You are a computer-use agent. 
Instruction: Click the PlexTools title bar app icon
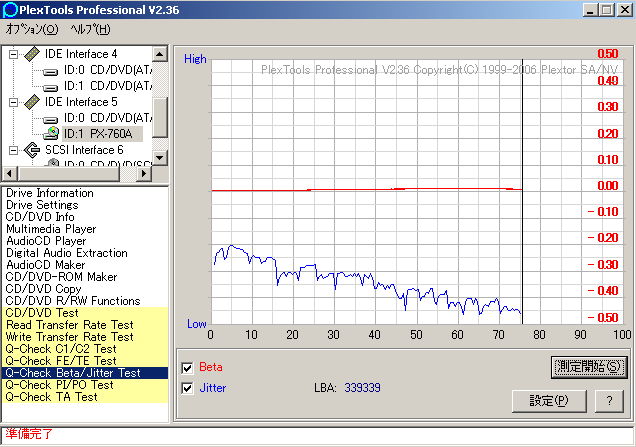[11, 10]
